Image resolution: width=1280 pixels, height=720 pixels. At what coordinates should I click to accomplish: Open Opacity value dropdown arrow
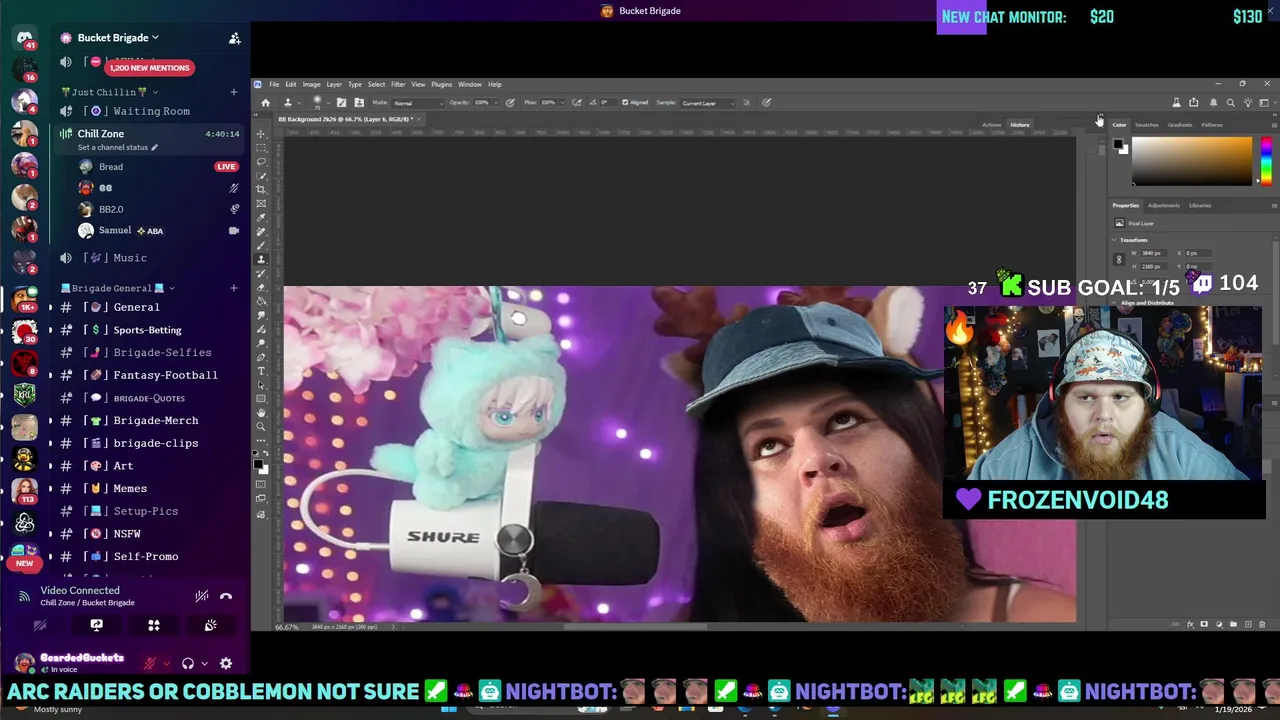point(496,102)
